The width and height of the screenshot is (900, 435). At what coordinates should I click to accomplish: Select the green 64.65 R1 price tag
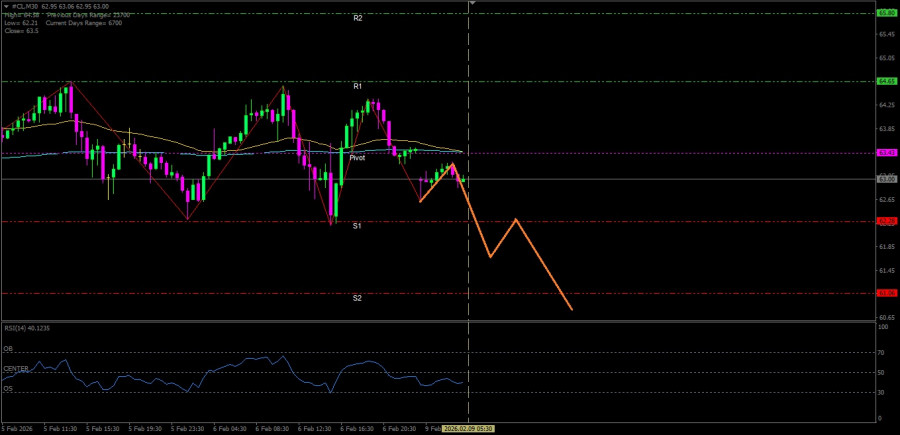[886, 81]
